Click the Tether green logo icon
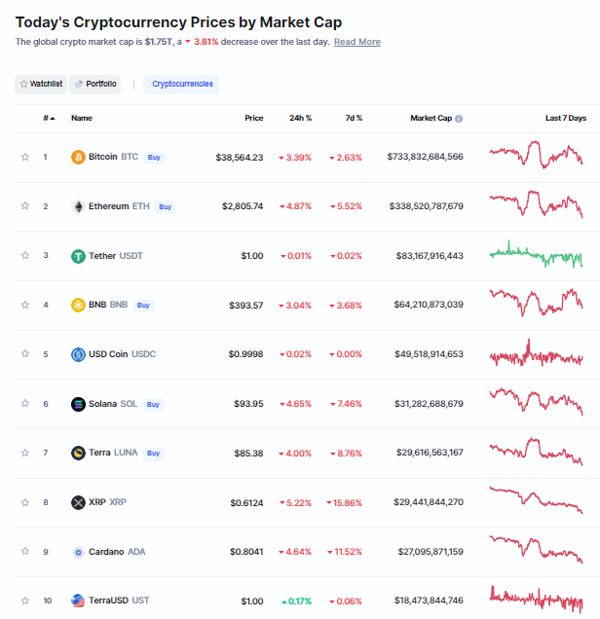The image size is (600, 619). tap(78, 256)
